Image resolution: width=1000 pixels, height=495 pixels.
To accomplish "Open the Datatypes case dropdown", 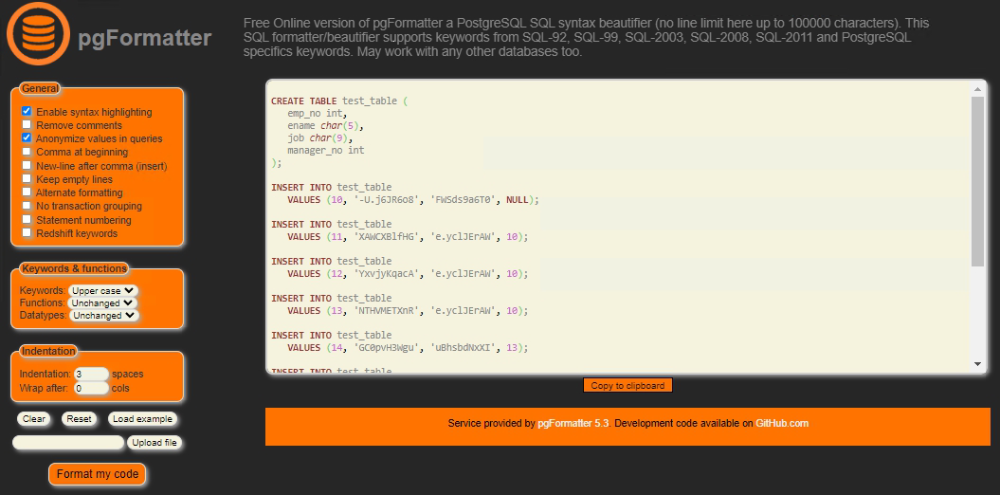I will [103, 315].
